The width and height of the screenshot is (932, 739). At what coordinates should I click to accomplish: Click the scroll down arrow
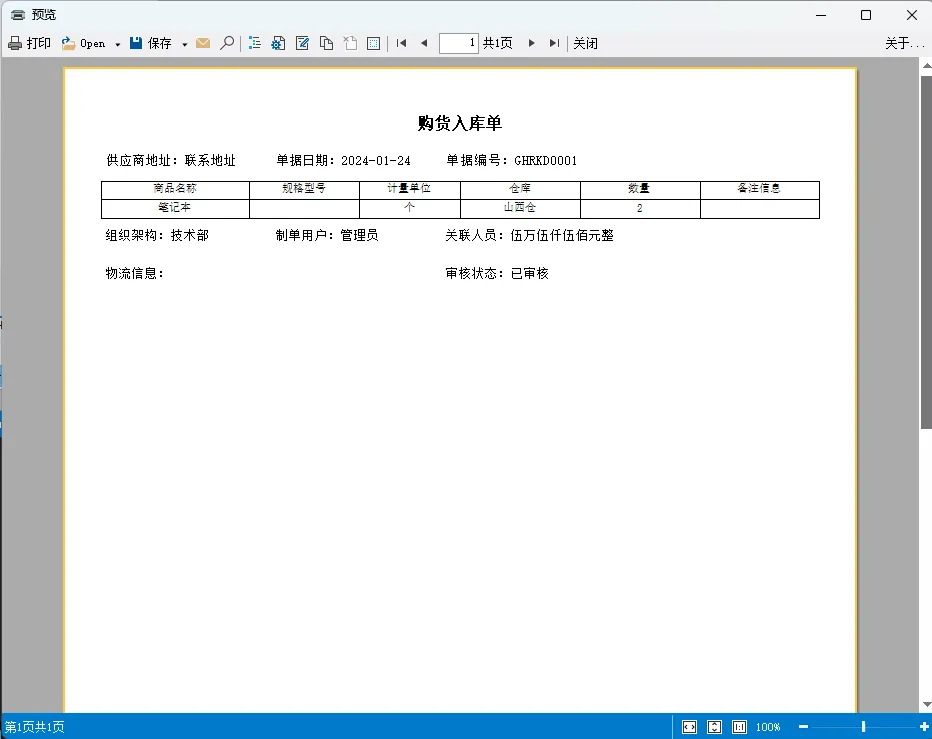[926, 705]
